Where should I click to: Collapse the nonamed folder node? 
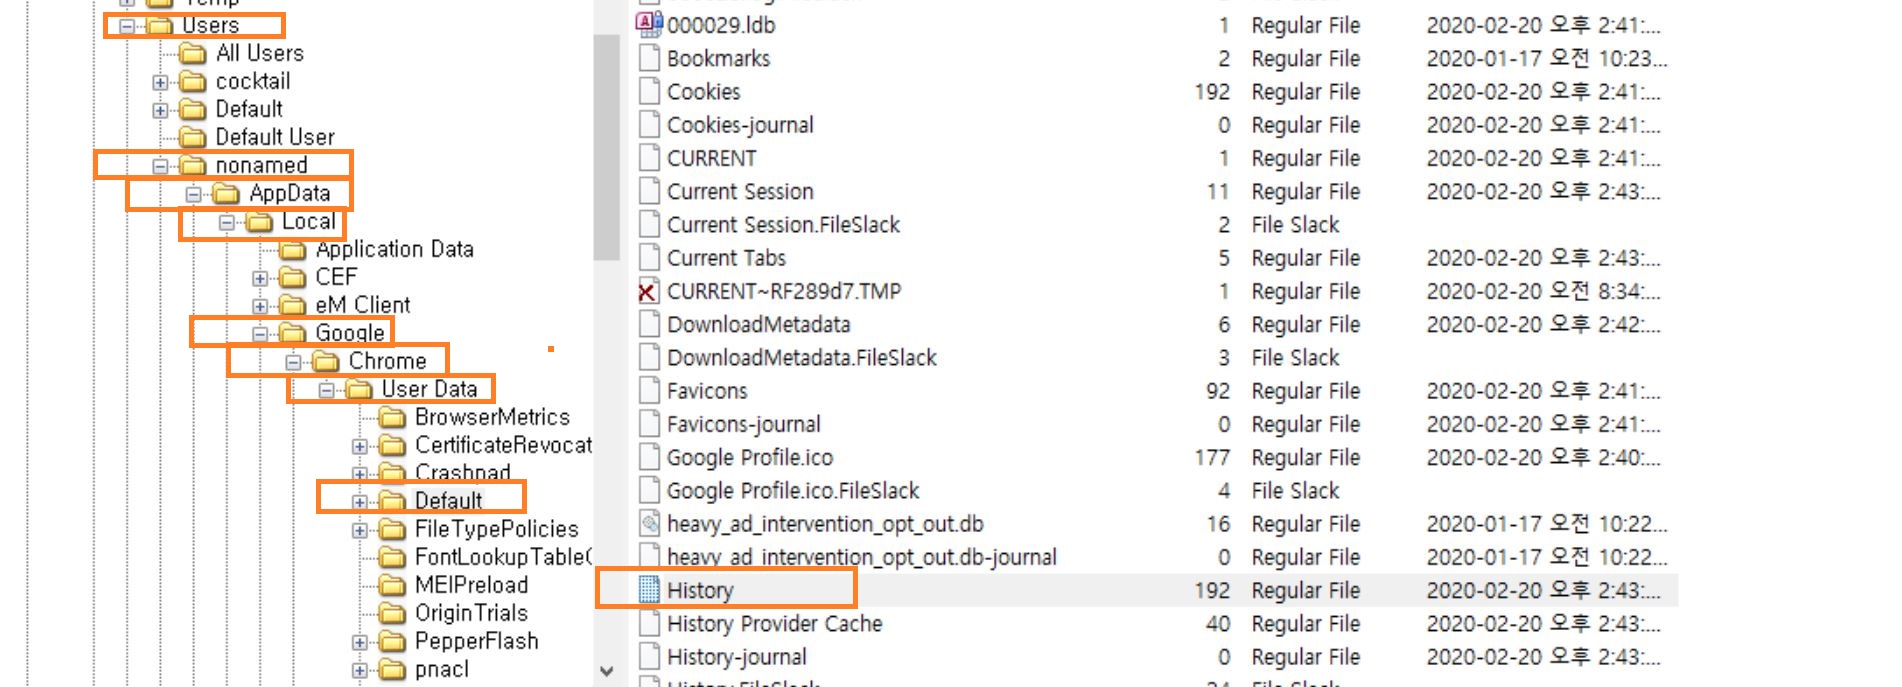pyautogui.click(x=160, y=166)
